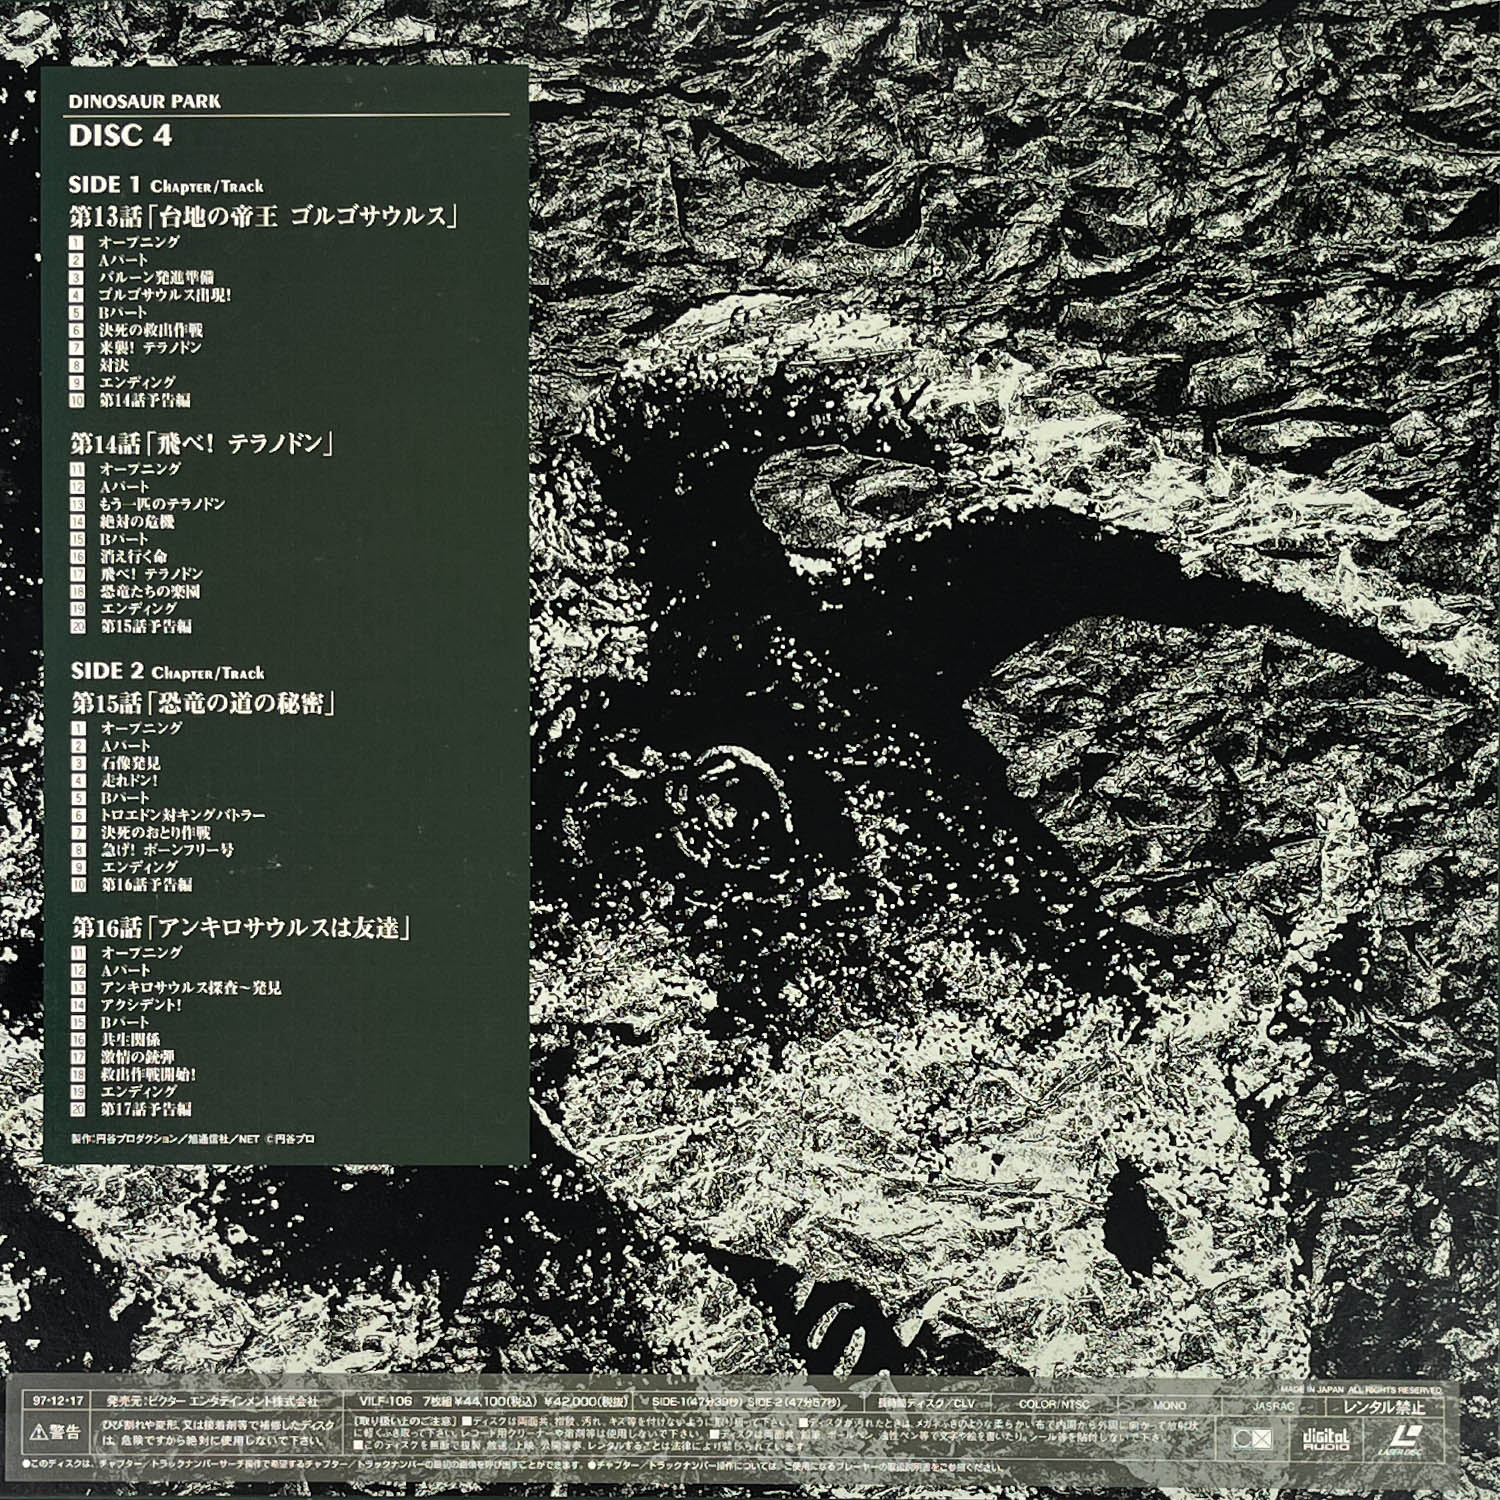
Task: Click track '第15話予告編'
Action: 146,626
